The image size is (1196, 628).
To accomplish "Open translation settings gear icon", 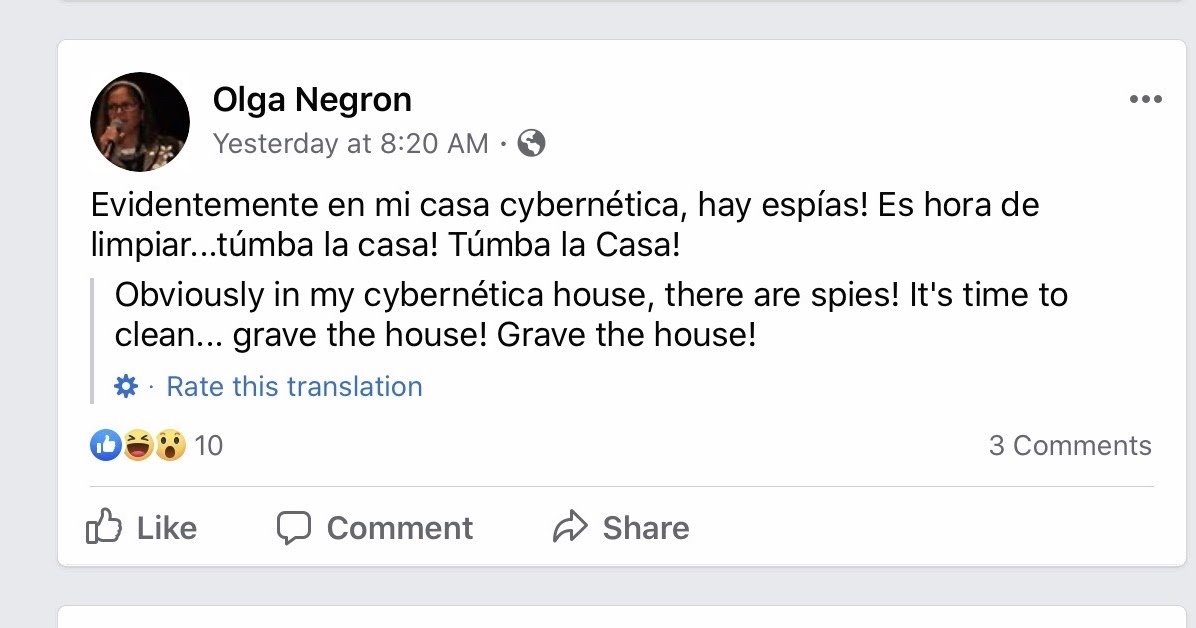I will pos(125,386).
